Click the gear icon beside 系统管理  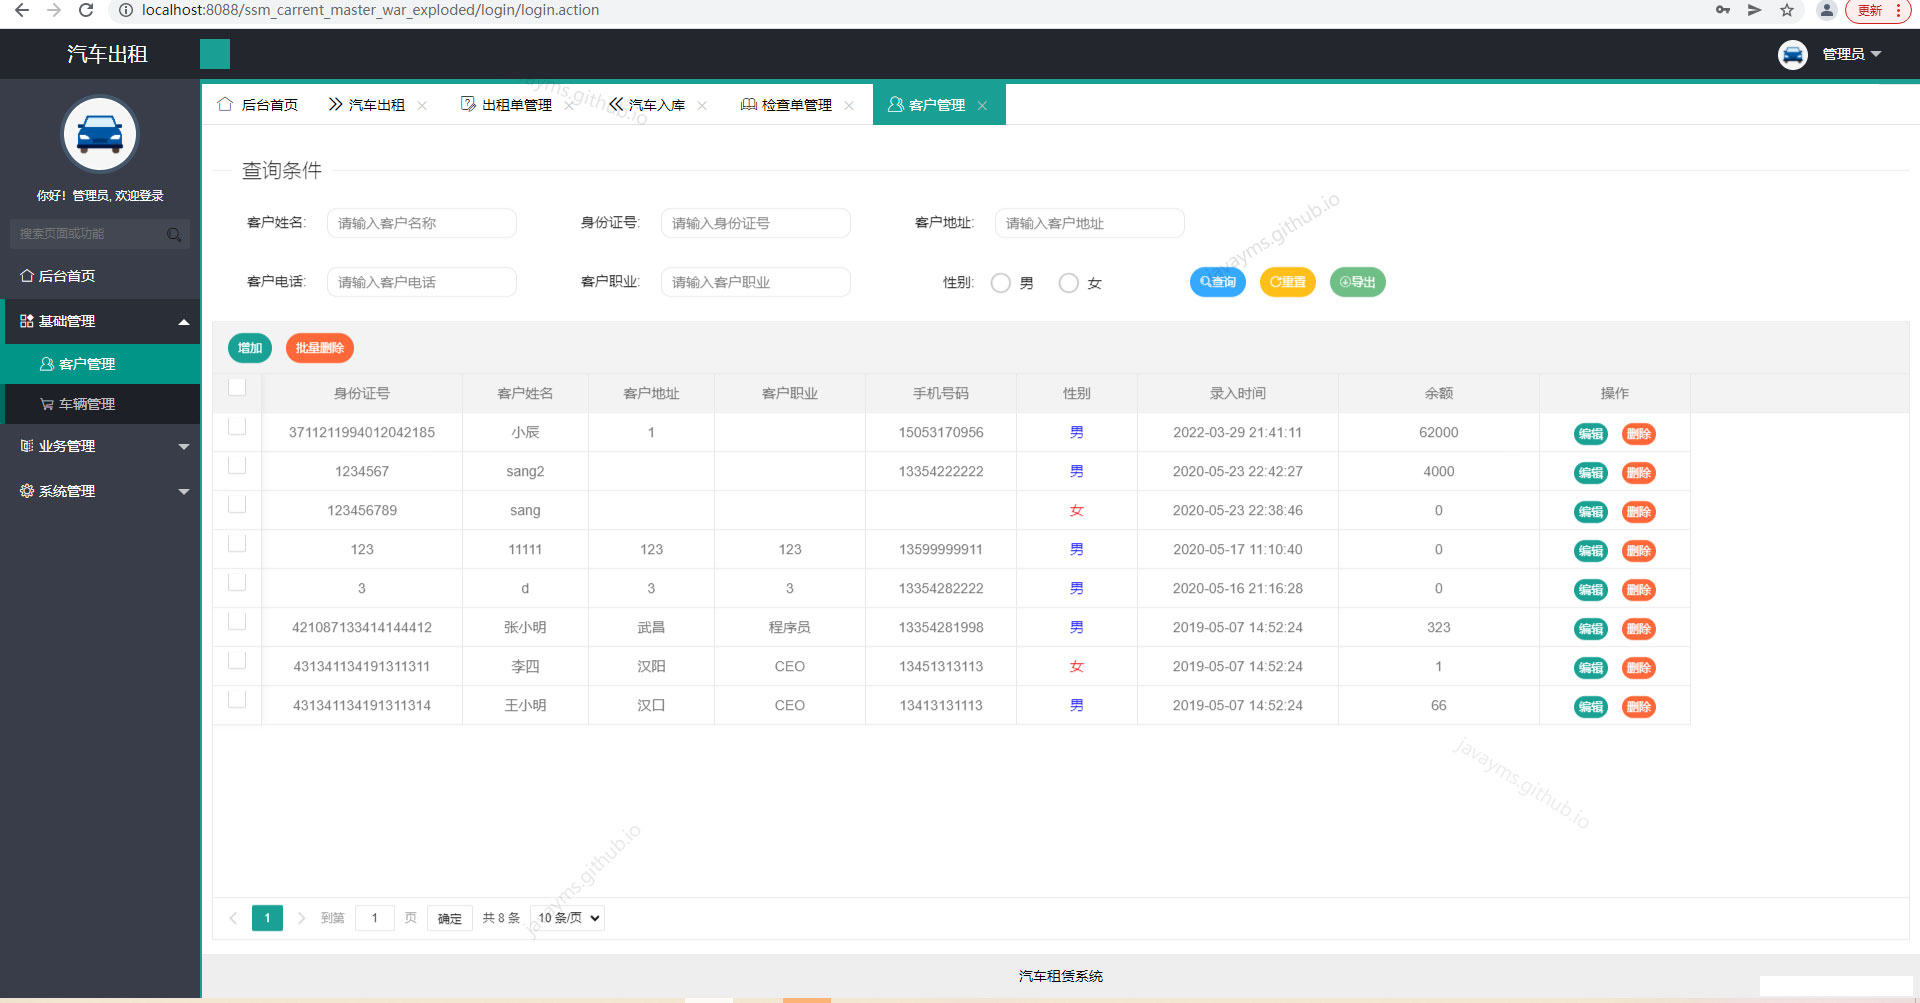(x=26, y=491)
